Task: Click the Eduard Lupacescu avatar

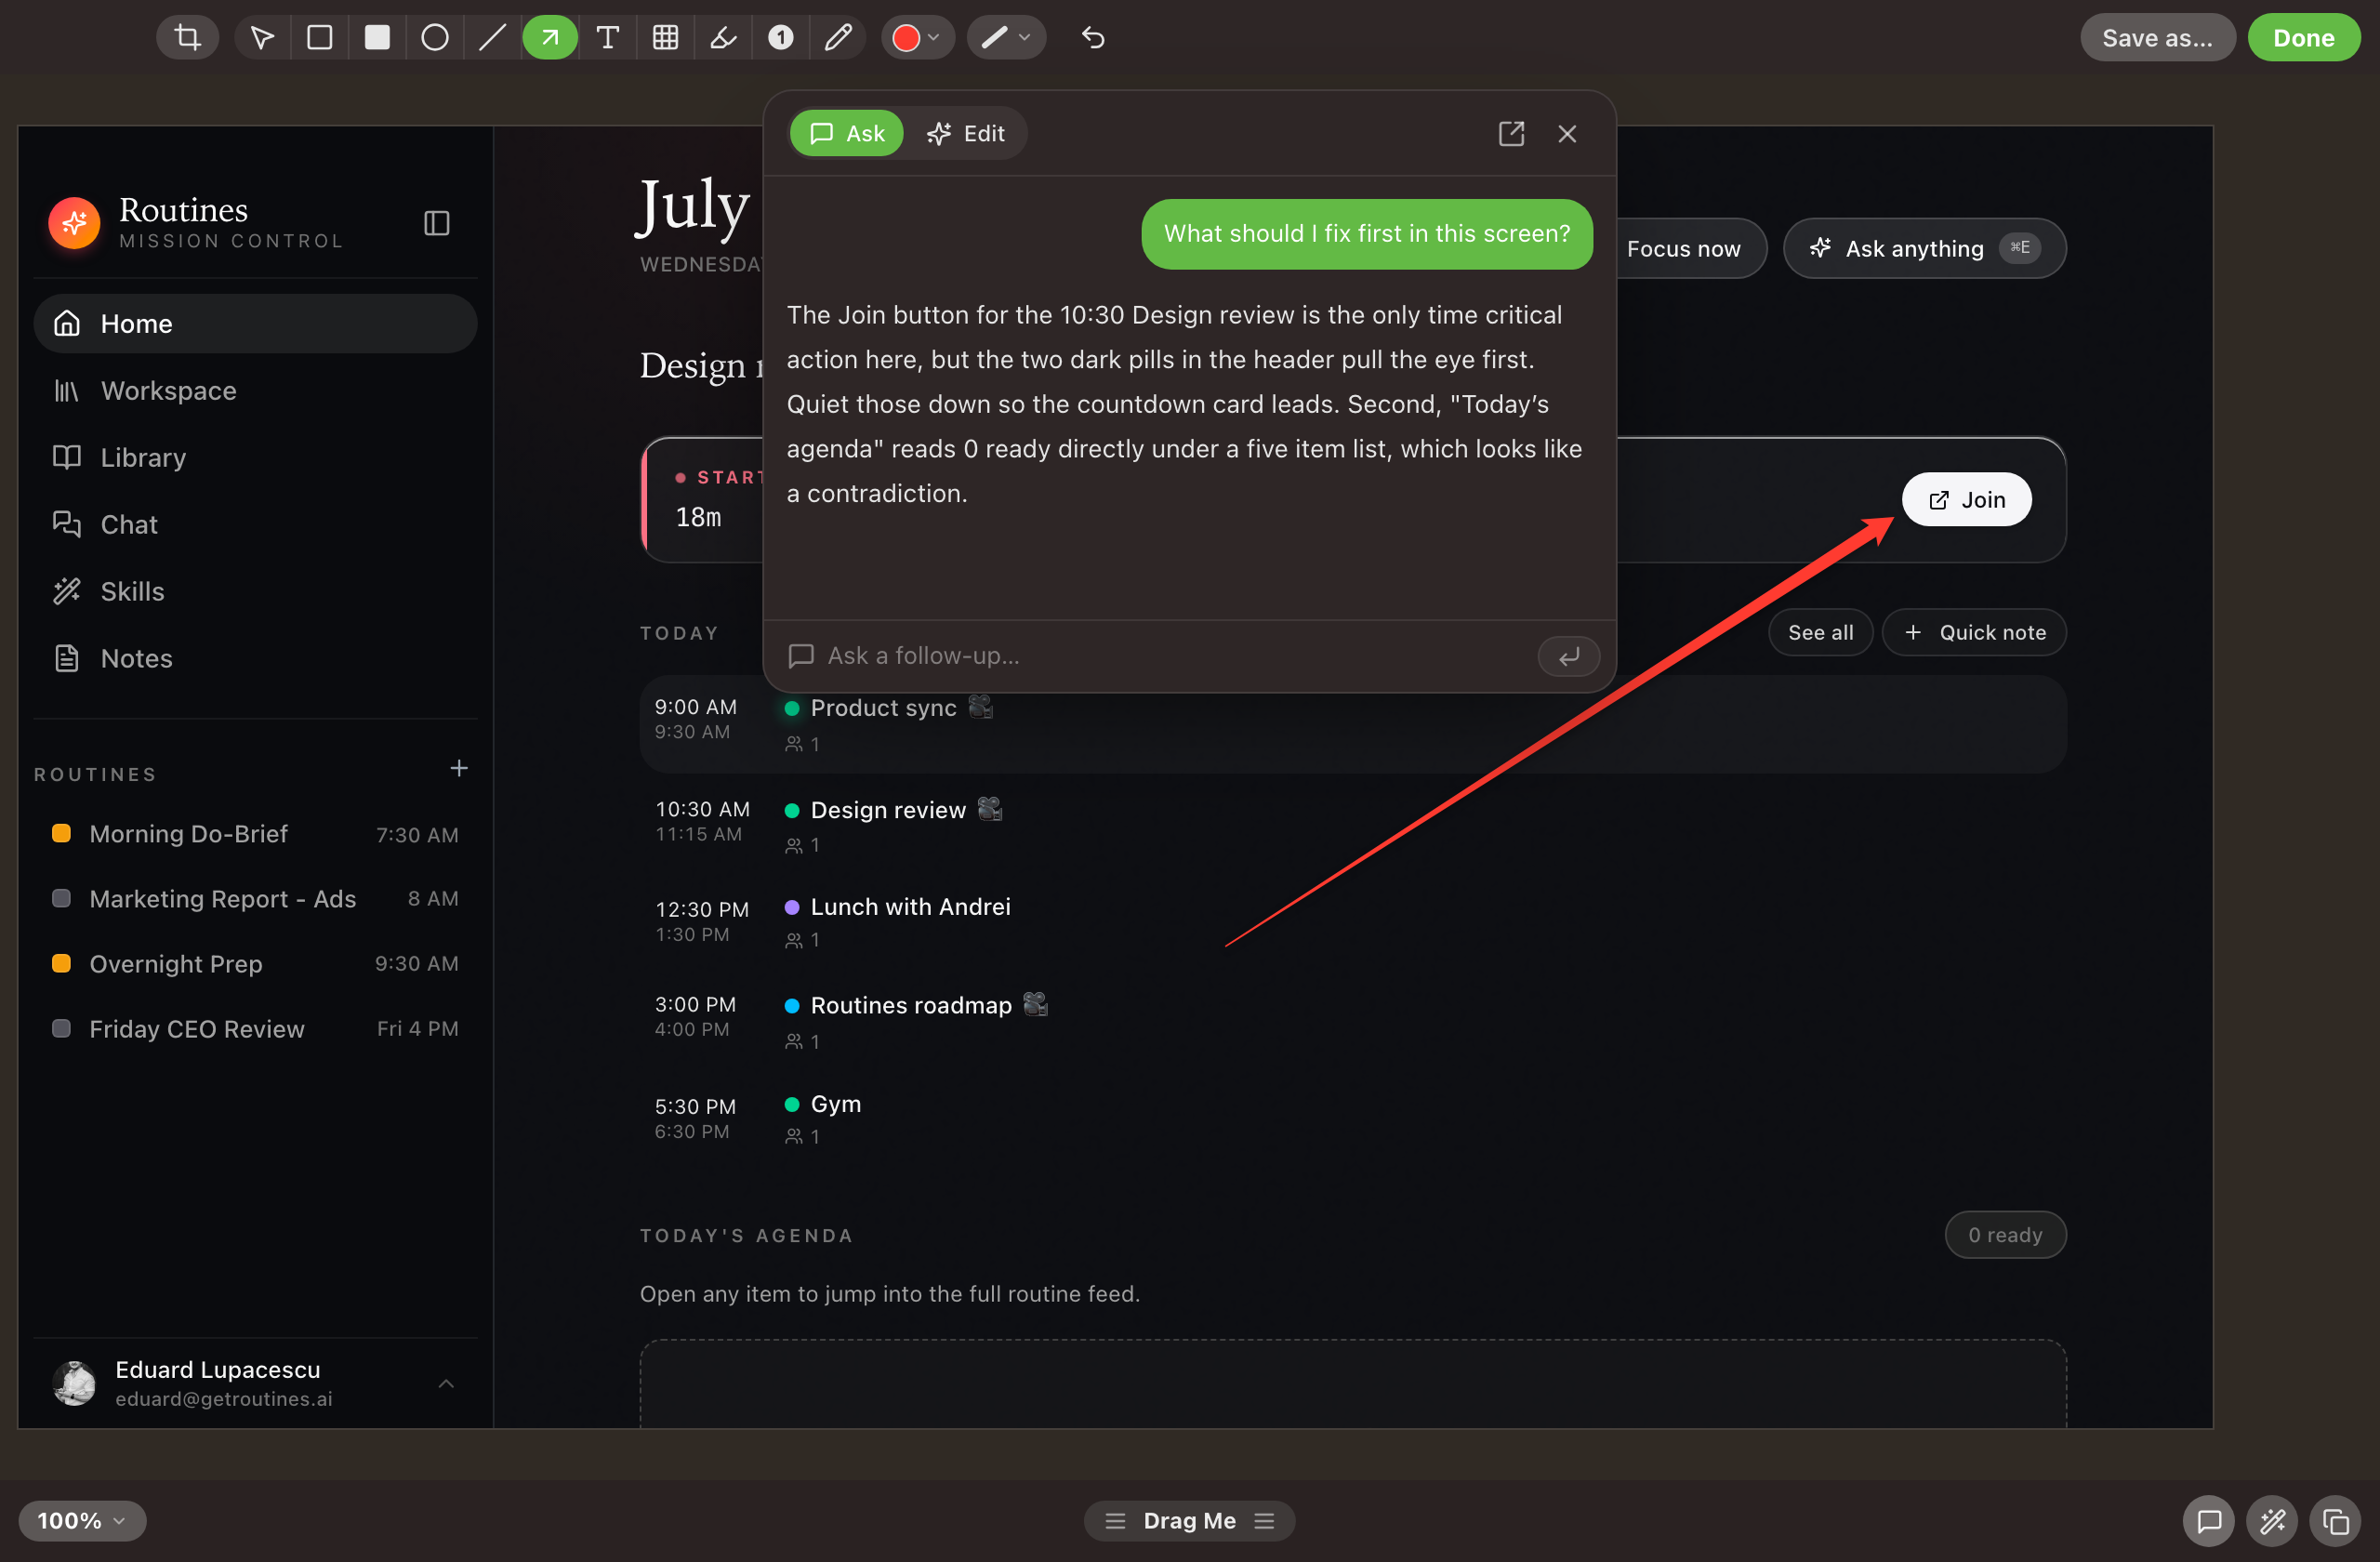Action: tap(74, 1384)
